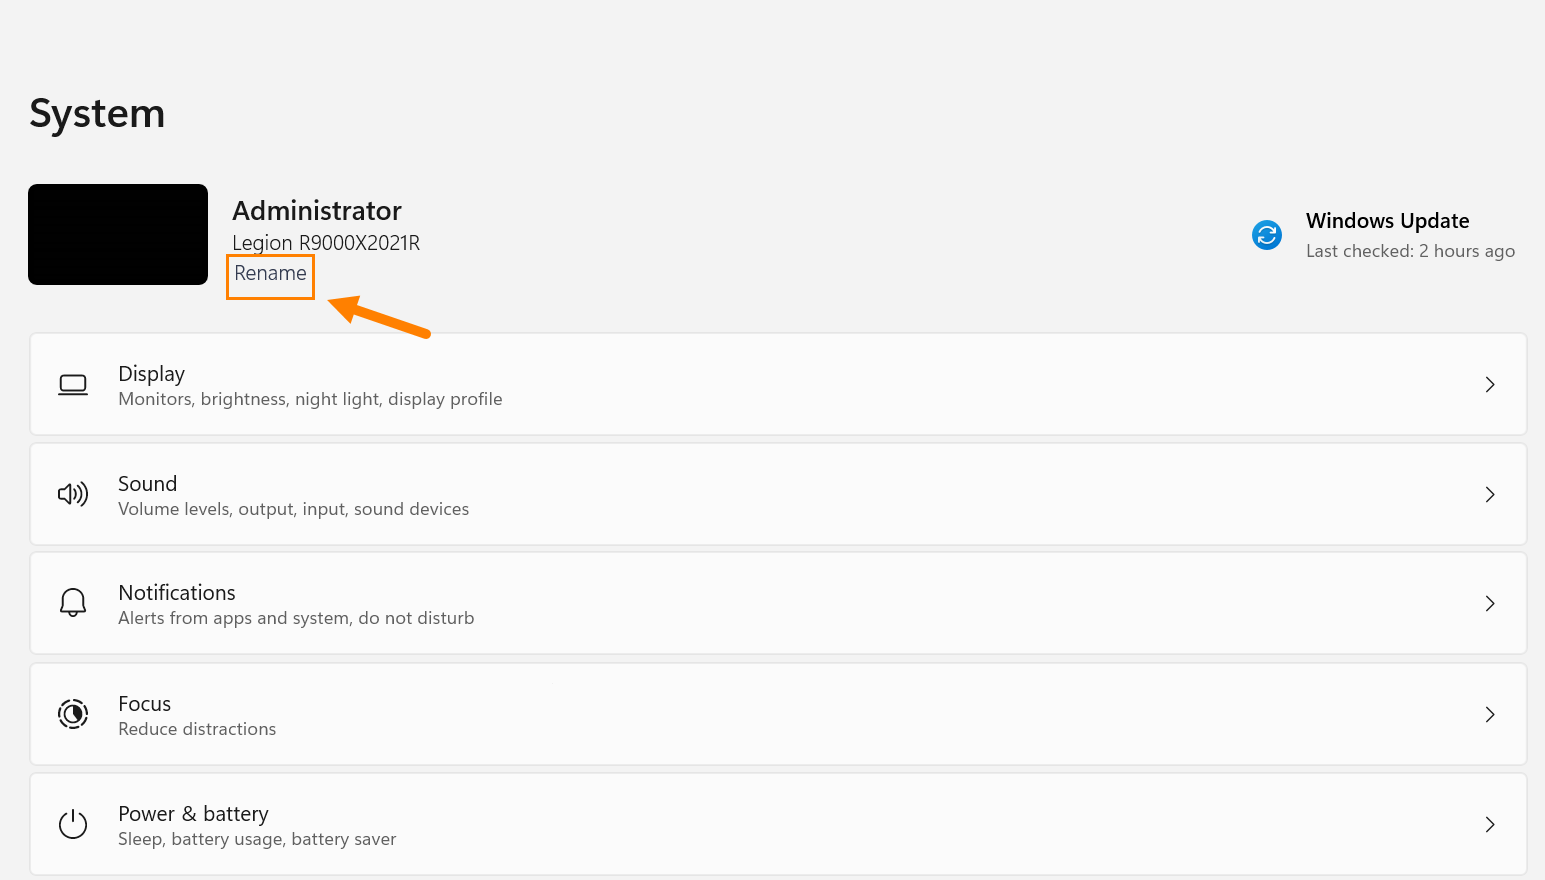Click the Windows Update sync icon
The width and height of the screenshot is (1545, 880).
pos(1267,235)
